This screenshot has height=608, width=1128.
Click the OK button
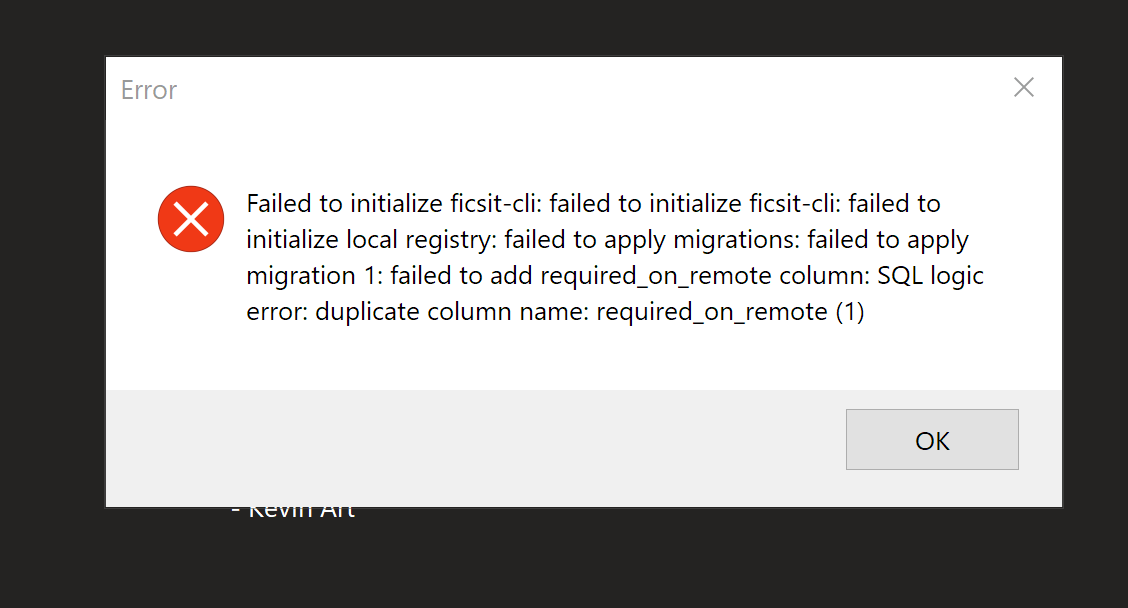click(x=932, y=440)
